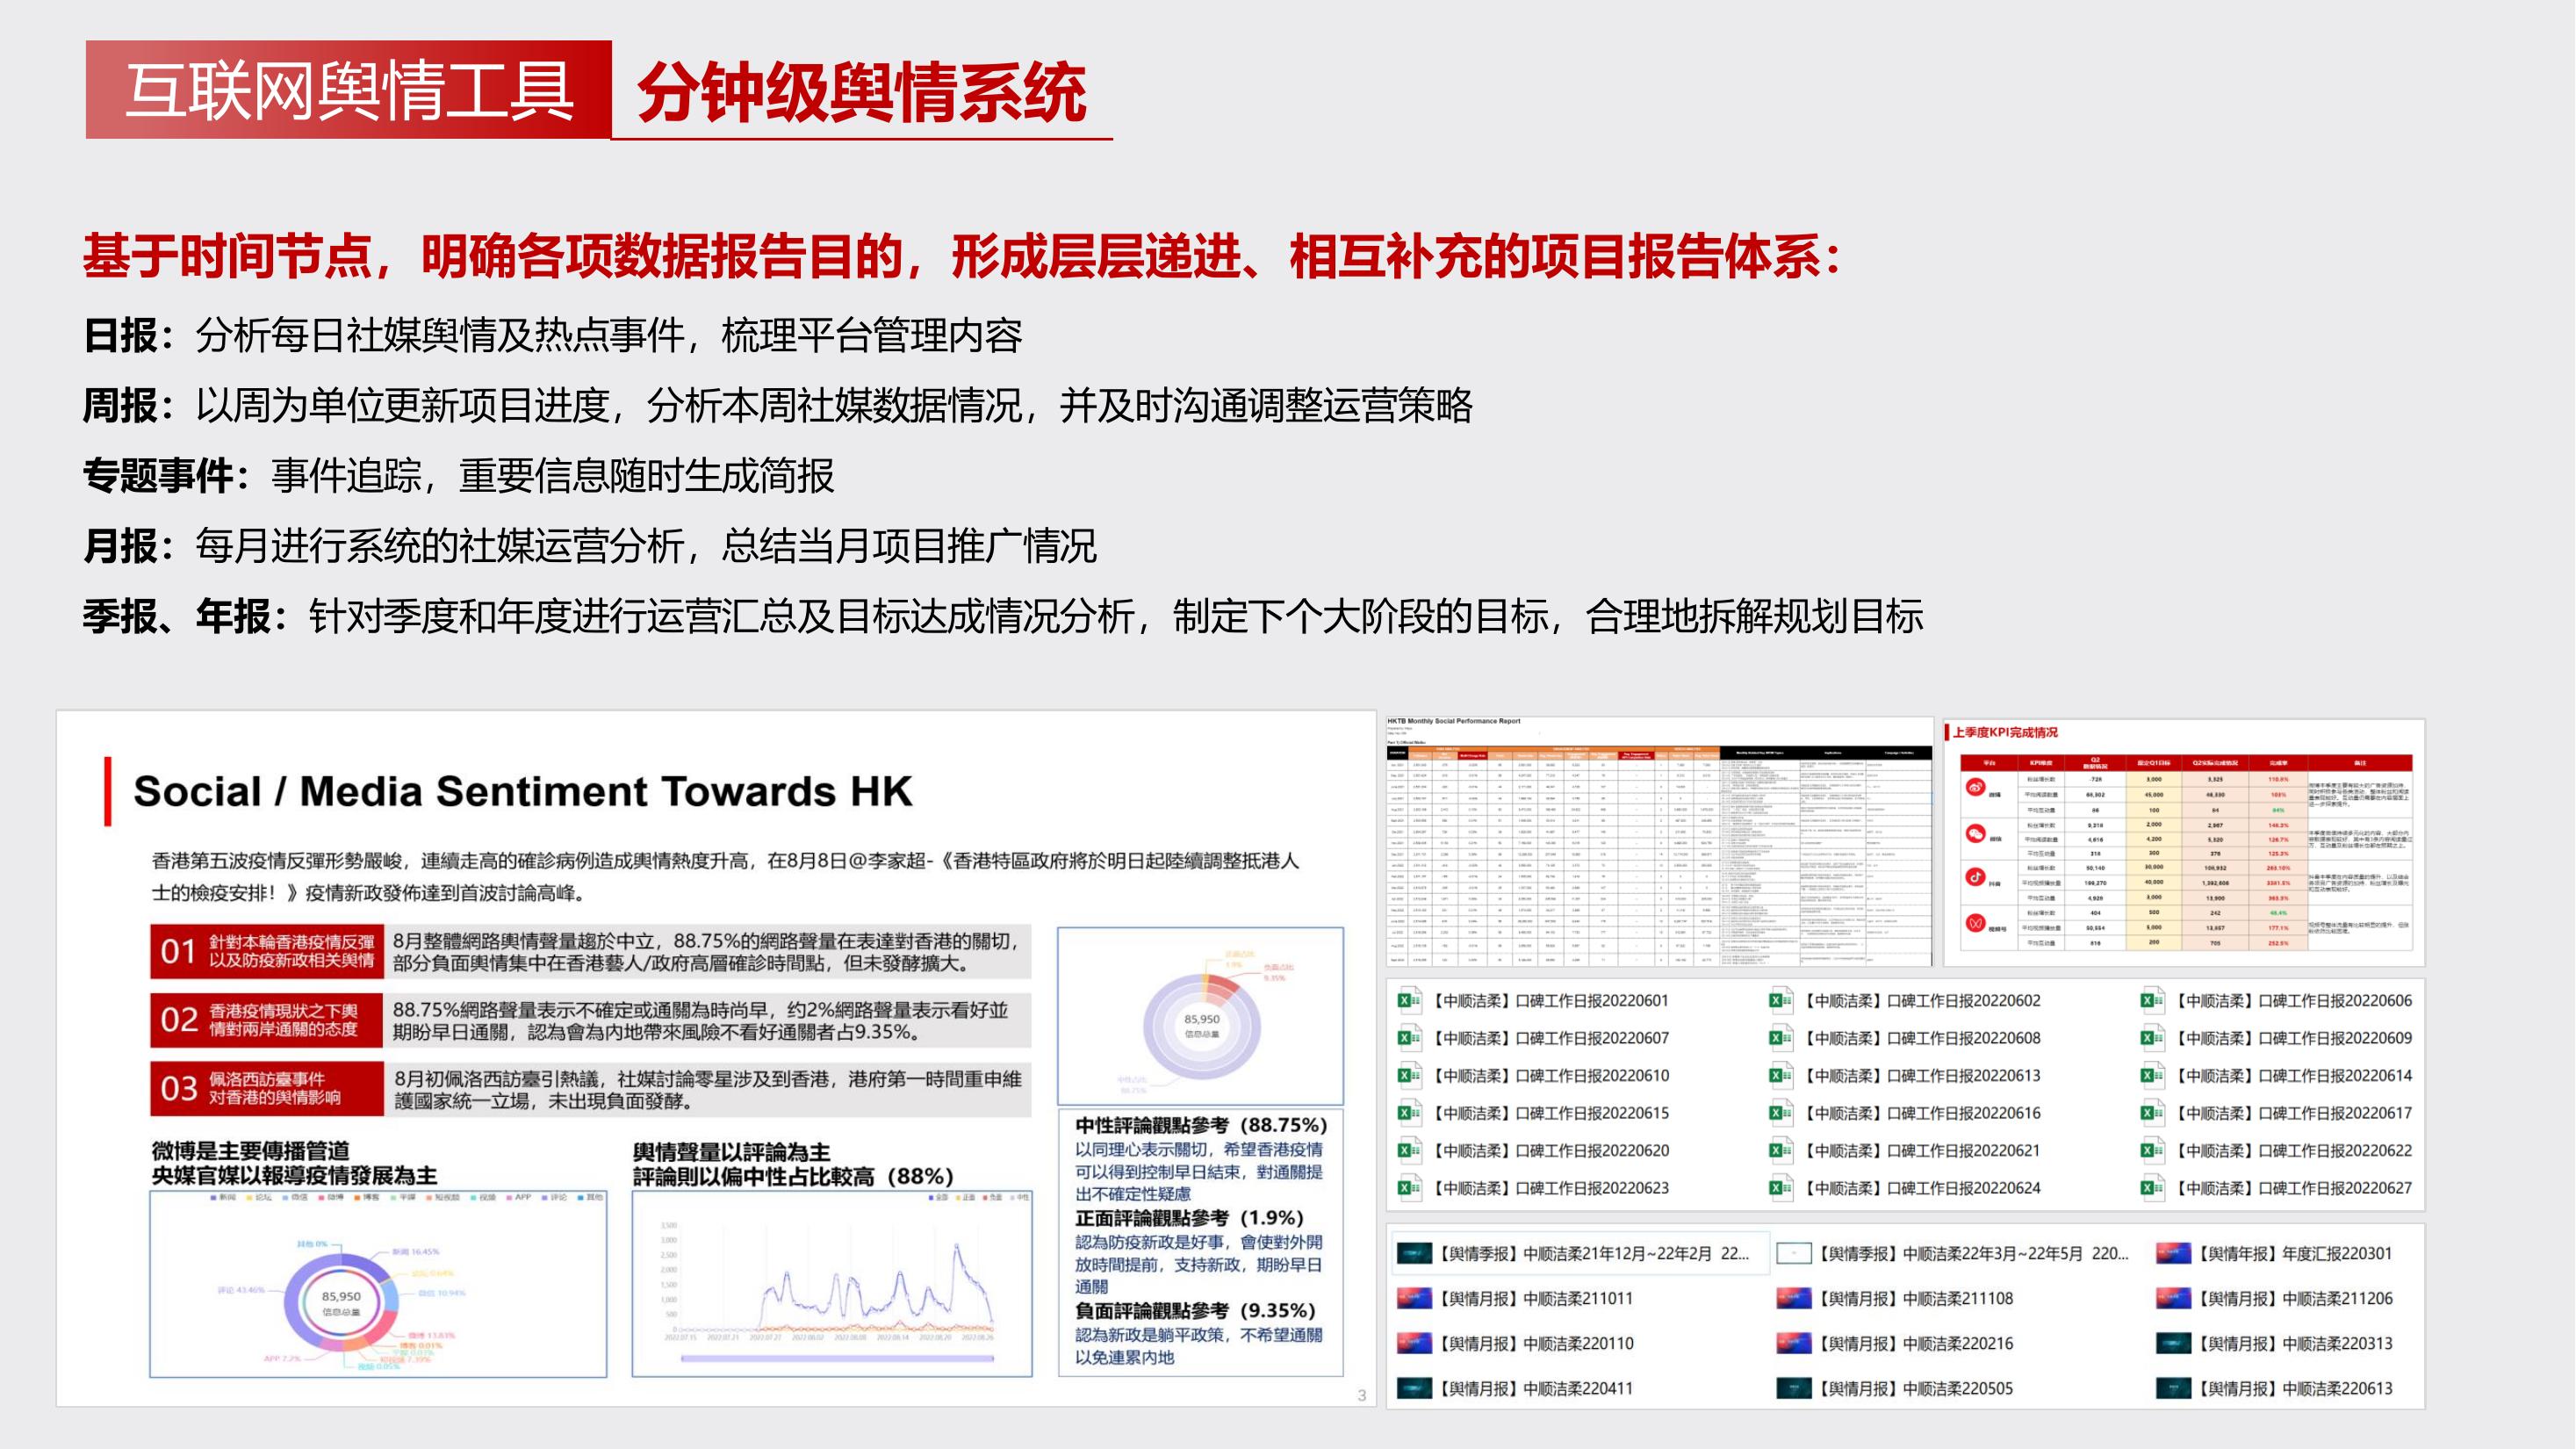Click the red 03 label box

point(267,1088)
